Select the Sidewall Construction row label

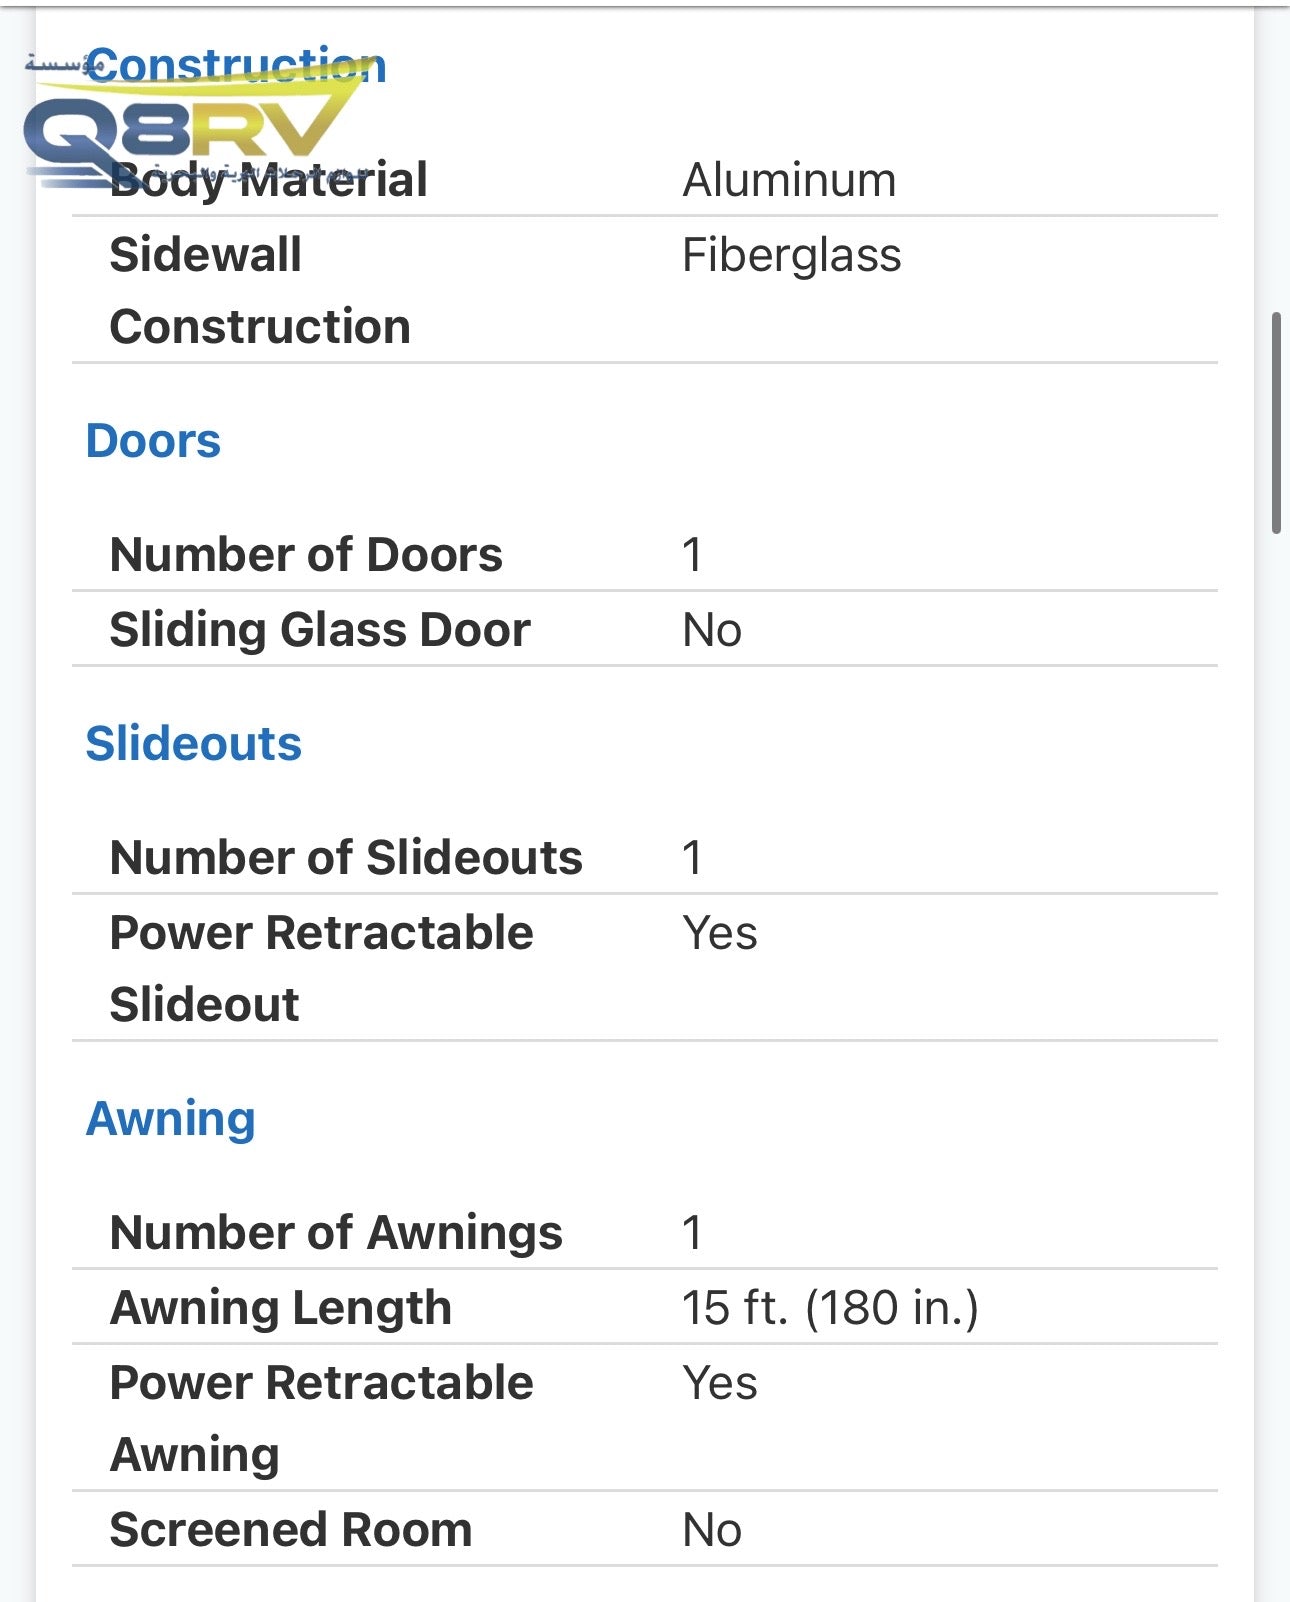pos(260,290)
